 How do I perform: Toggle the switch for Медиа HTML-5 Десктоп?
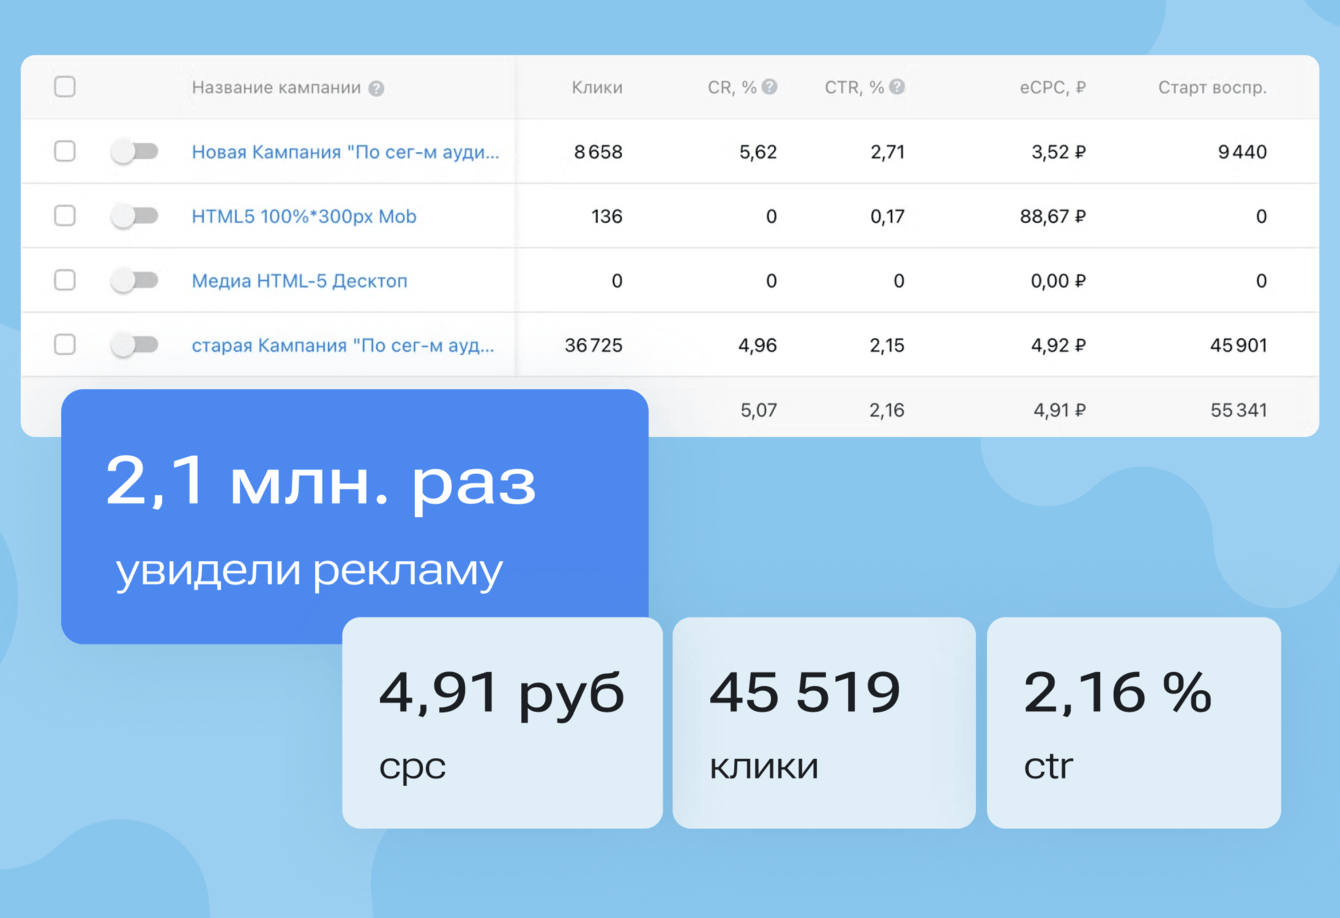pos(134,280)
